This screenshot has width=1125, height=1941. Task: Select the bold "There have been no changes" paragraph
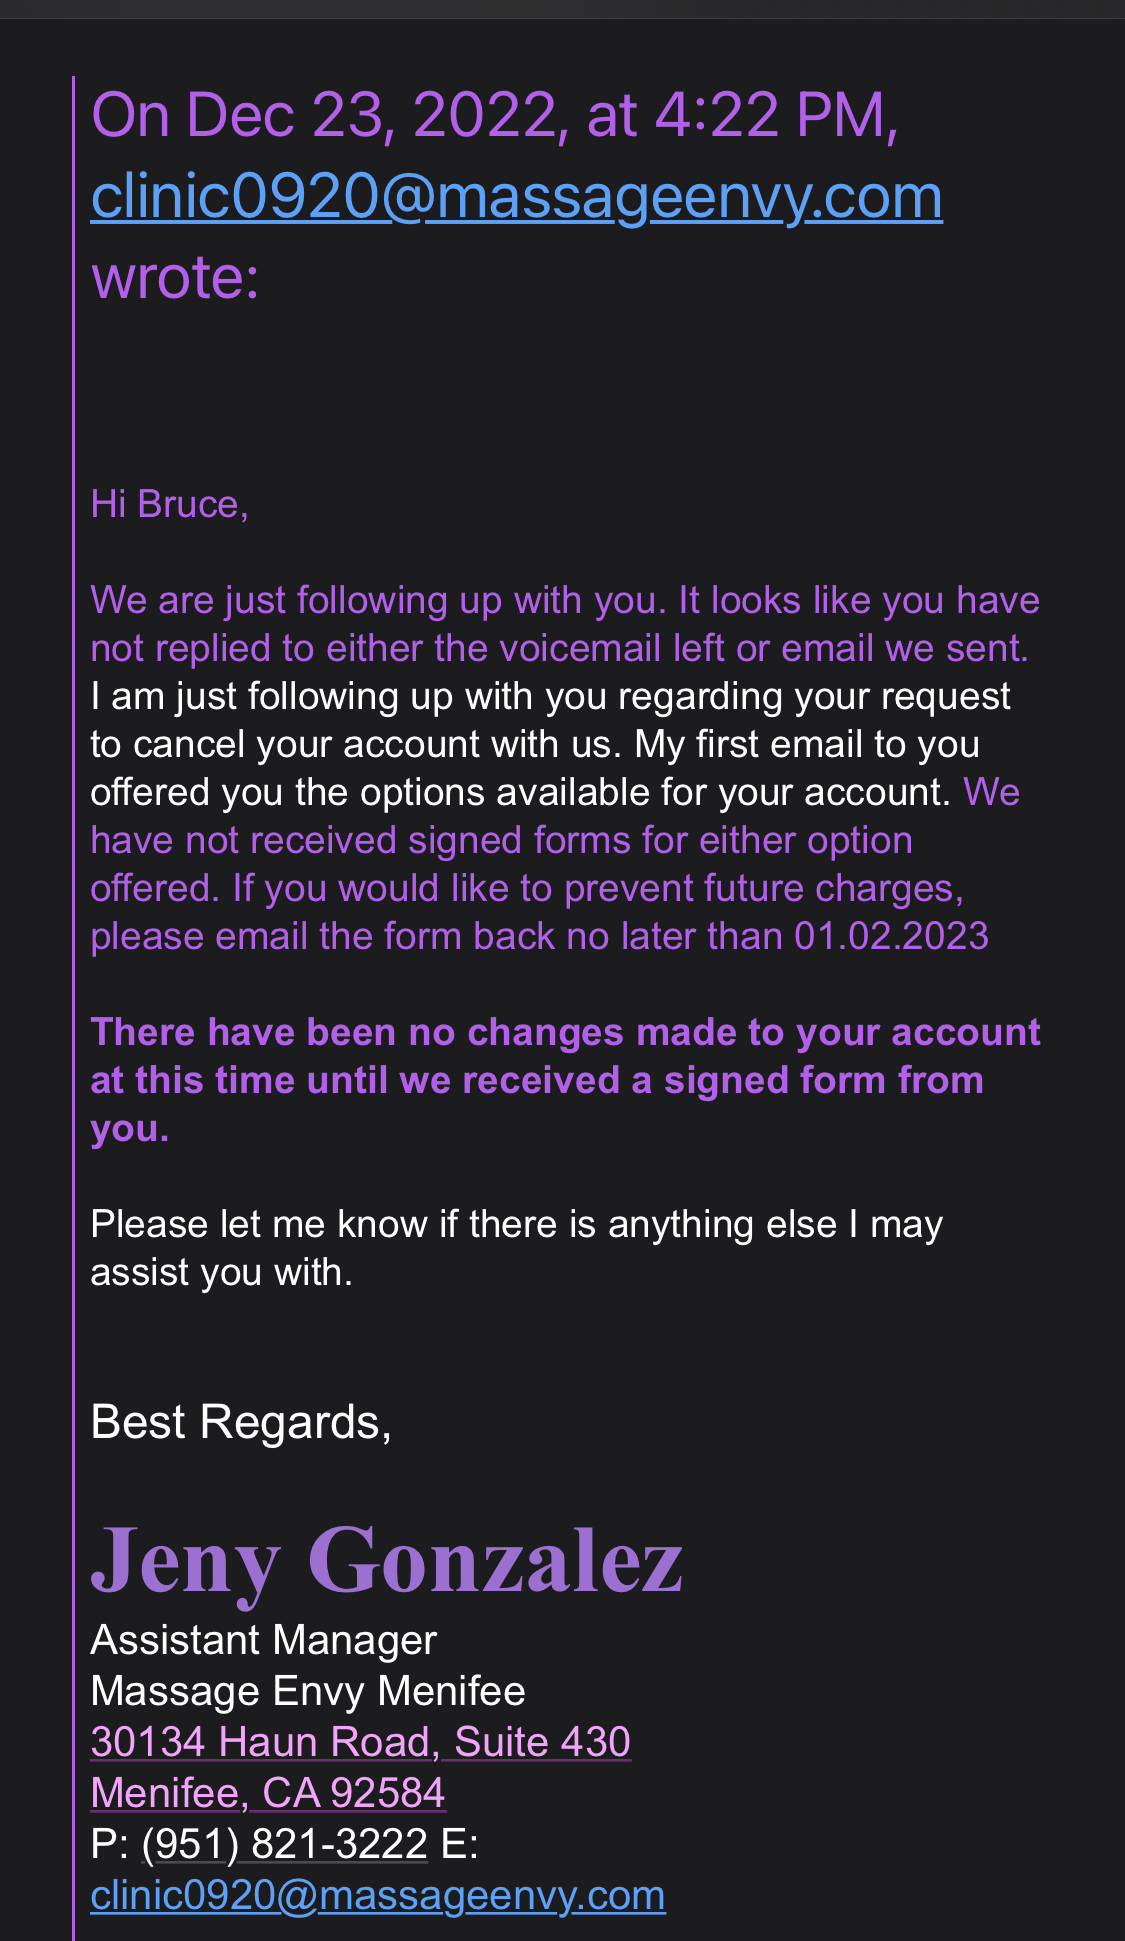565,1080
